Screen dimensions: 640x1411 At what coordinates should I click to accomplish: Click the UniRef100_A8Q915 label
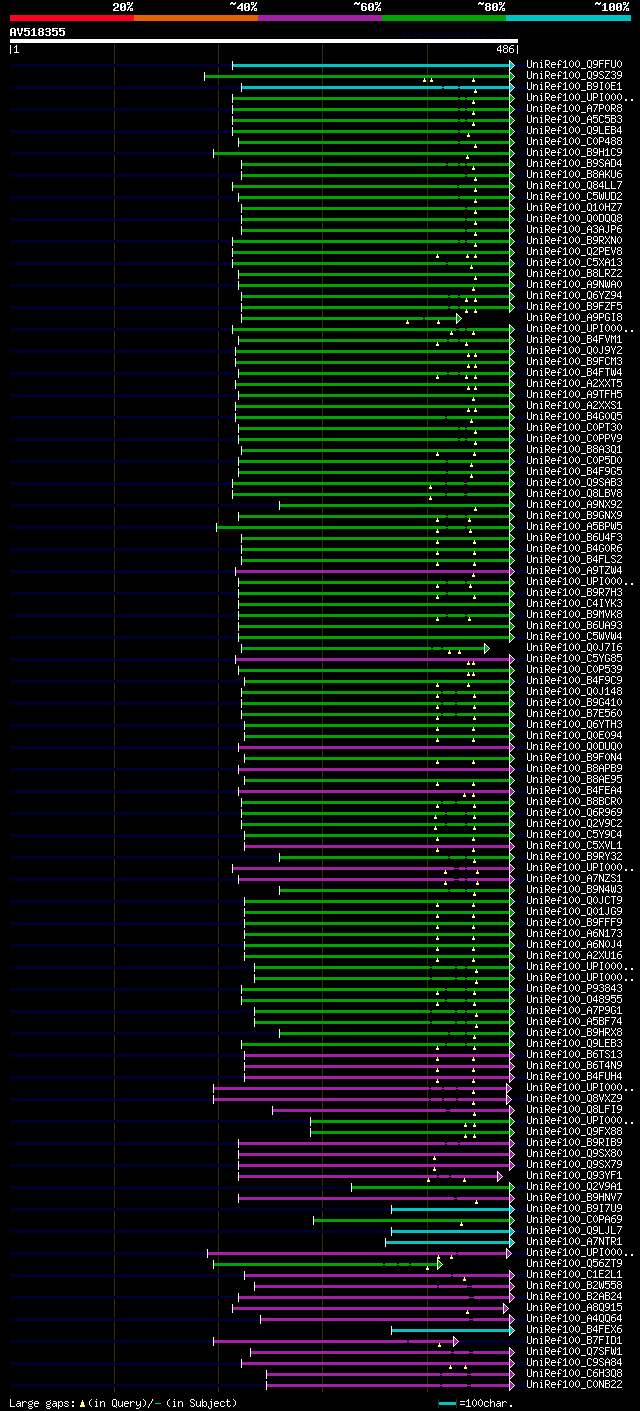click(574, 1308)
